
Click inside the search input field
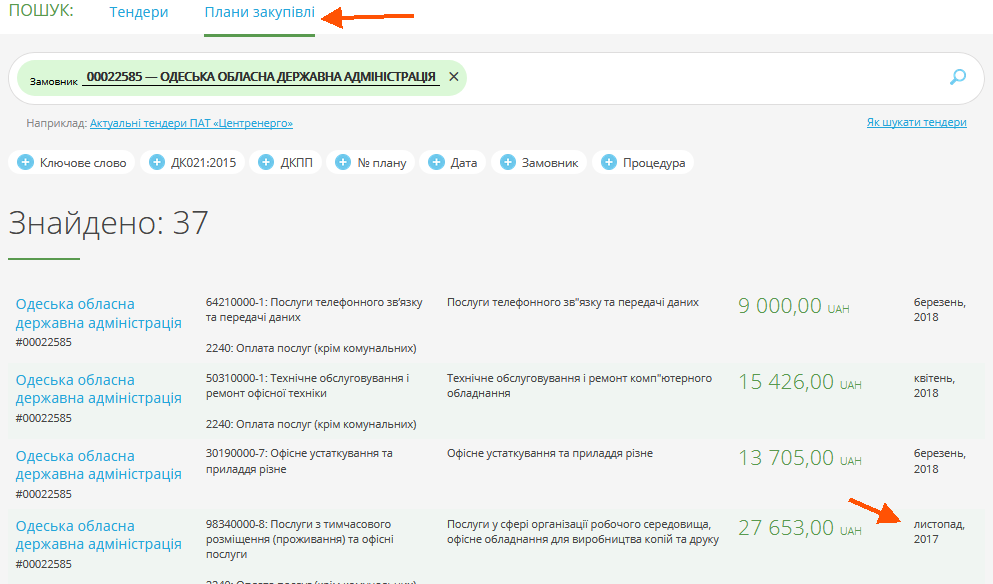(x=700, y=78)
